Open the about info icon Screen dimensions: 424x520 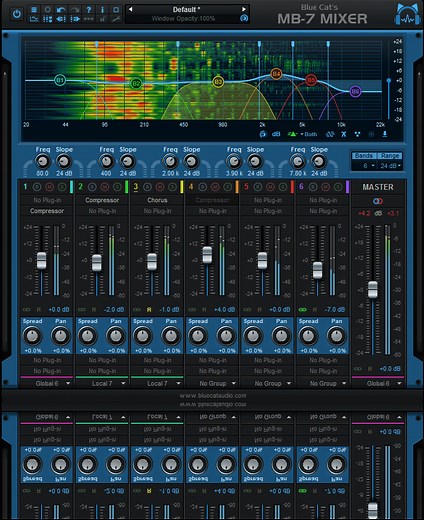102,9
